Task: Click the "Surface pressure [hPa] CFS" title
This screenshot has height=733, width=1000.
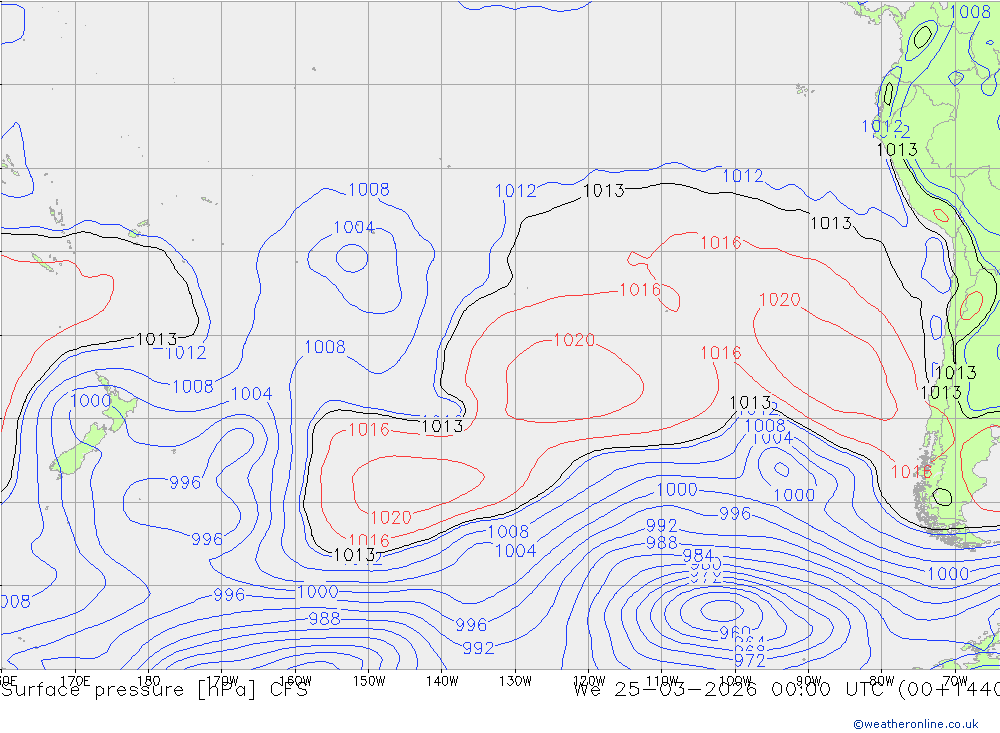Action: coord(154,690)
